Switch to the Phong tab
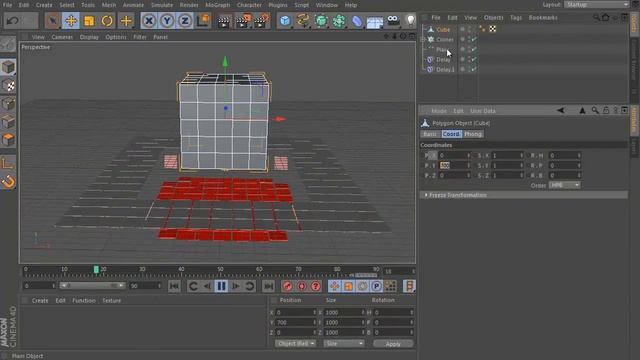Viewport: 640px width, 360px height. (473, 134)
